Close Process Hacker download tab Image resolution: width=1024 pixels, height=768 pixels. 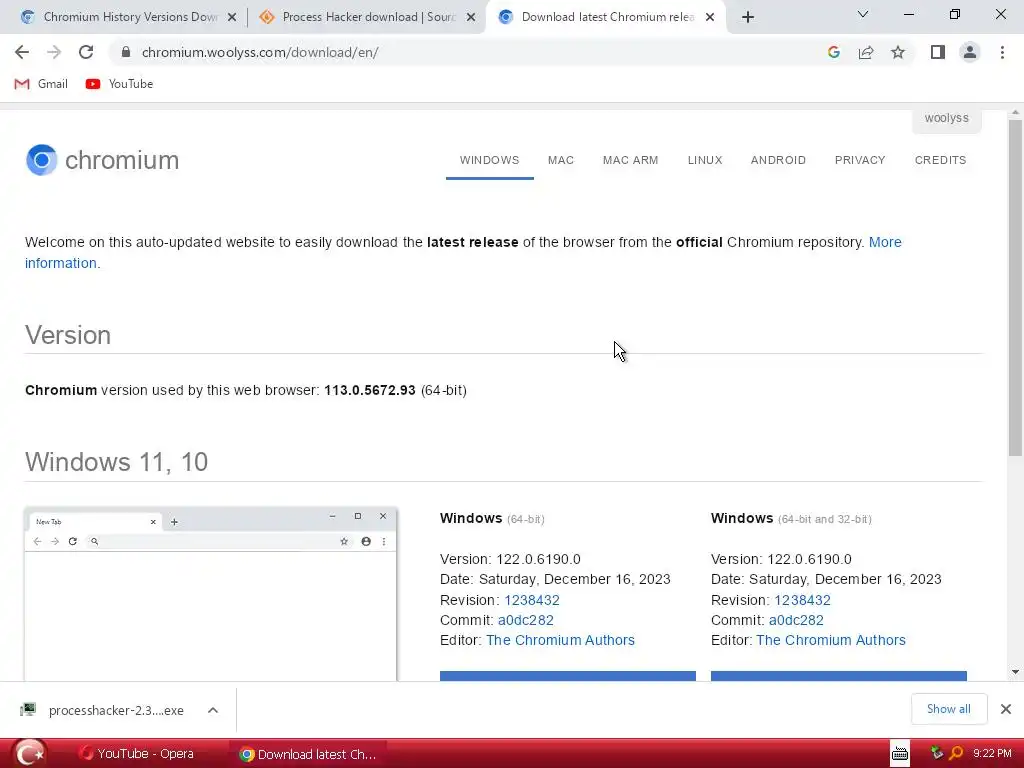[471, 18]
